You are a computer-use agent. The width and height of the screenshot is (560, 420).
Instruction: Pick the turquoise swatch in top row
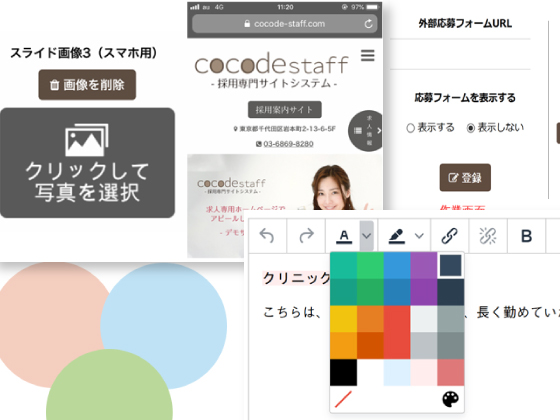tap(343, 265)
